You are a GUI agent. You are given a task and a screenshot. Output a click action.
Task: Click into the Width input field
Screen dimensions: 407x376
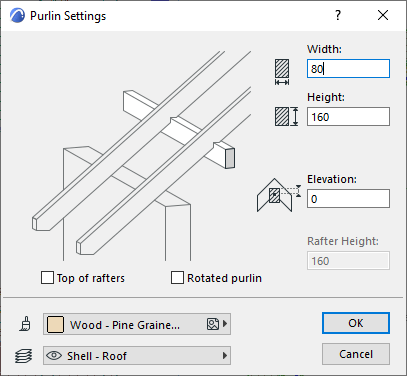[348, 69]
